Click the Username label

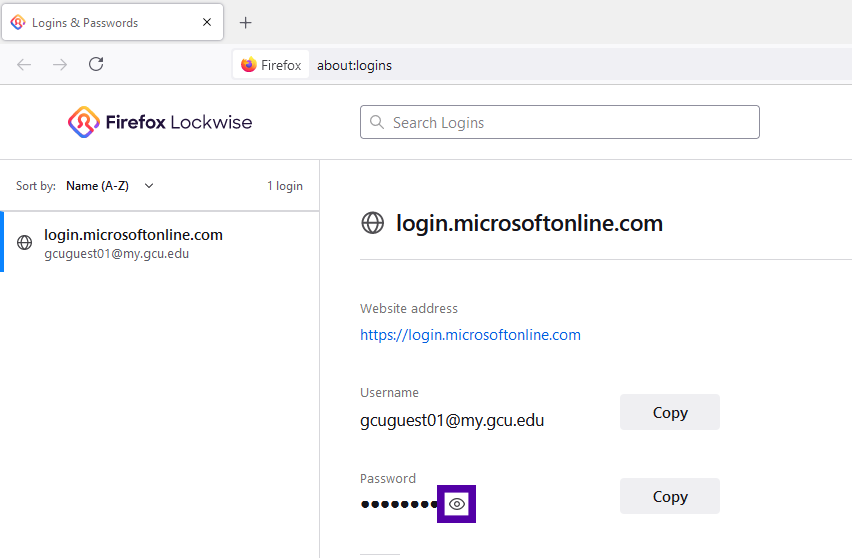tap(389, 392)
